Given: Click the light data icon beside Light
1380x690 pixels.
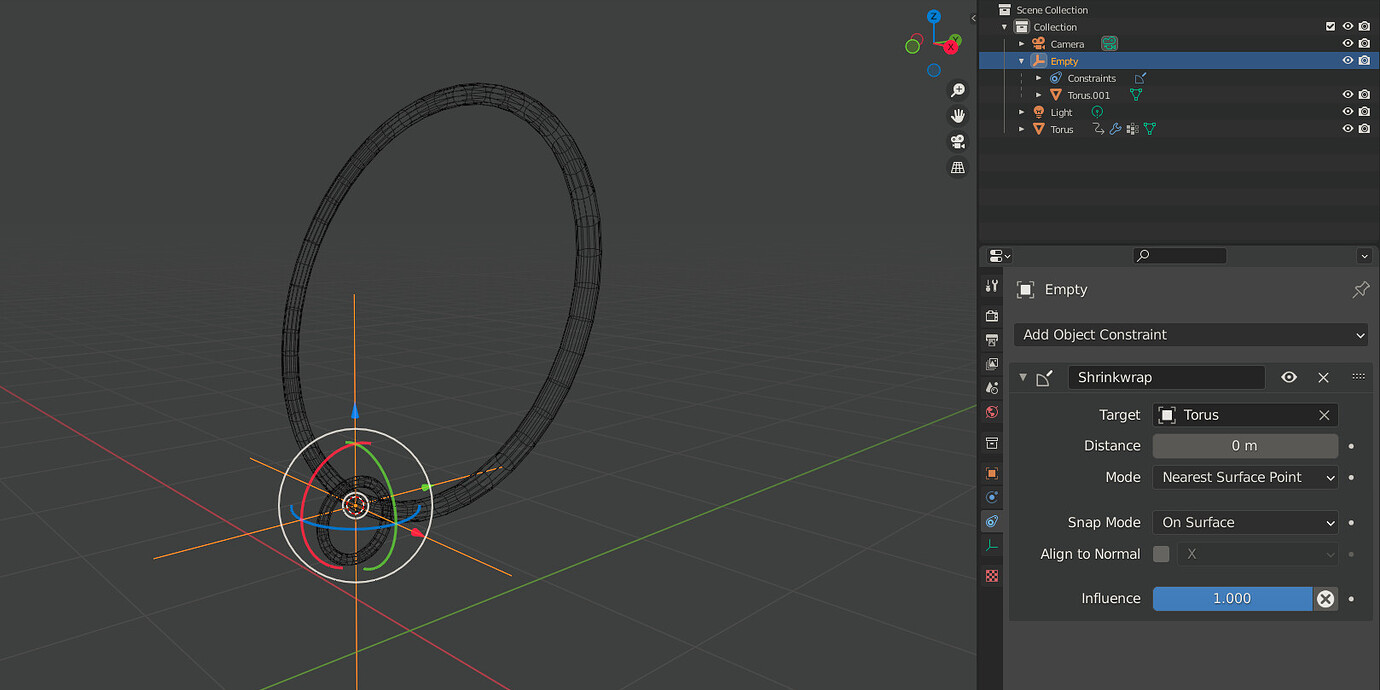Looking at the screenshot, I should [1097, 112].
